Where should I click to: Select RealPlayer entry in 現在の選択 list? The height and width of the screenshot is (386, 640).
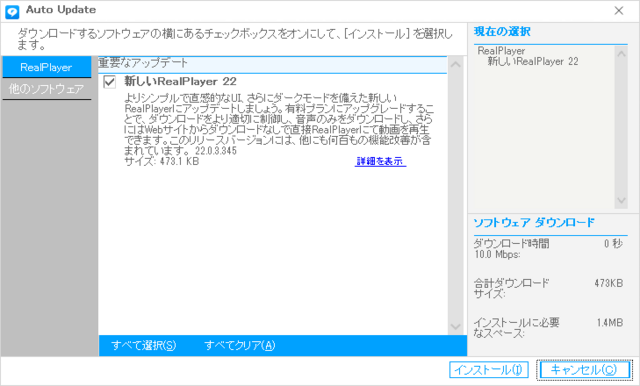501,51
